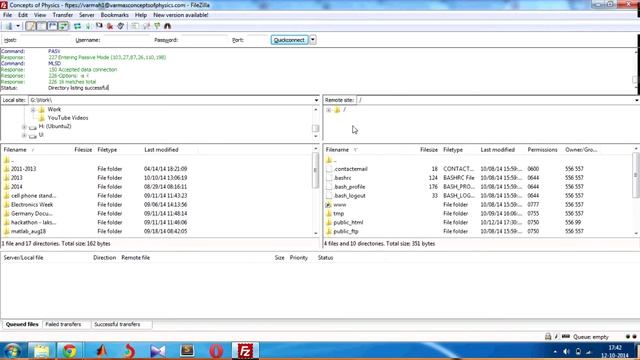This screenshot has width=640, height=360.
Task: Select local folder matlab_aug18
Action: [28, 231]
